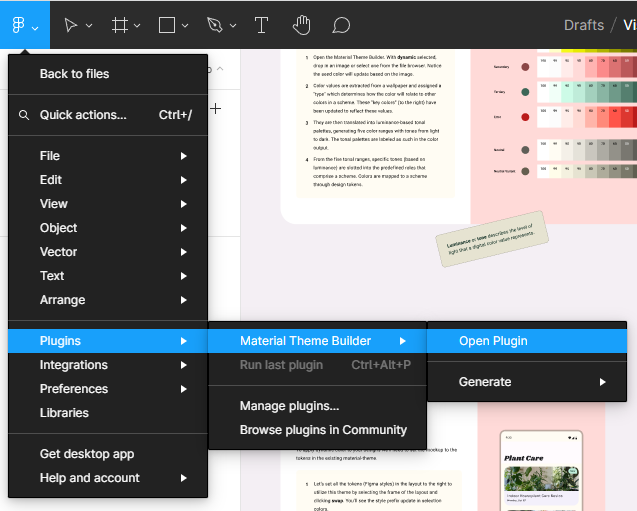The width and height of the screenshot is (637, 511).
Task: Open the Vector submenu
Action: point(108,252)
